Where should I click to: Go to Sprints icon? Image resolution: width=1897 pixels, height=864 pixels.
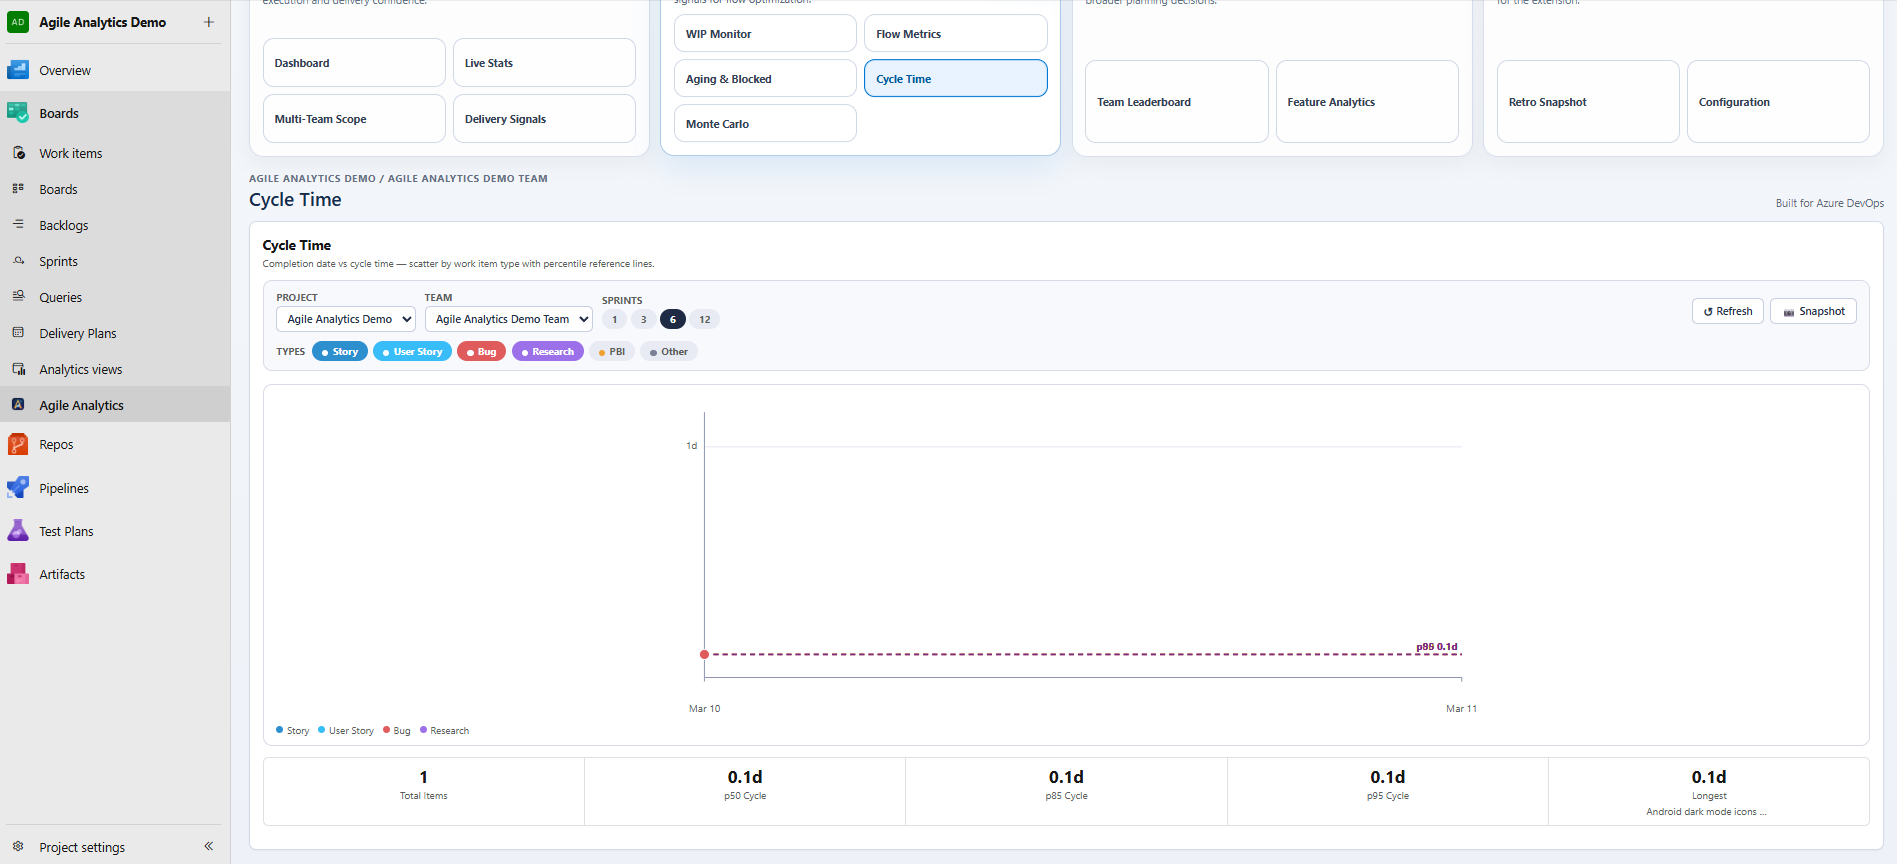coord(18,261)
